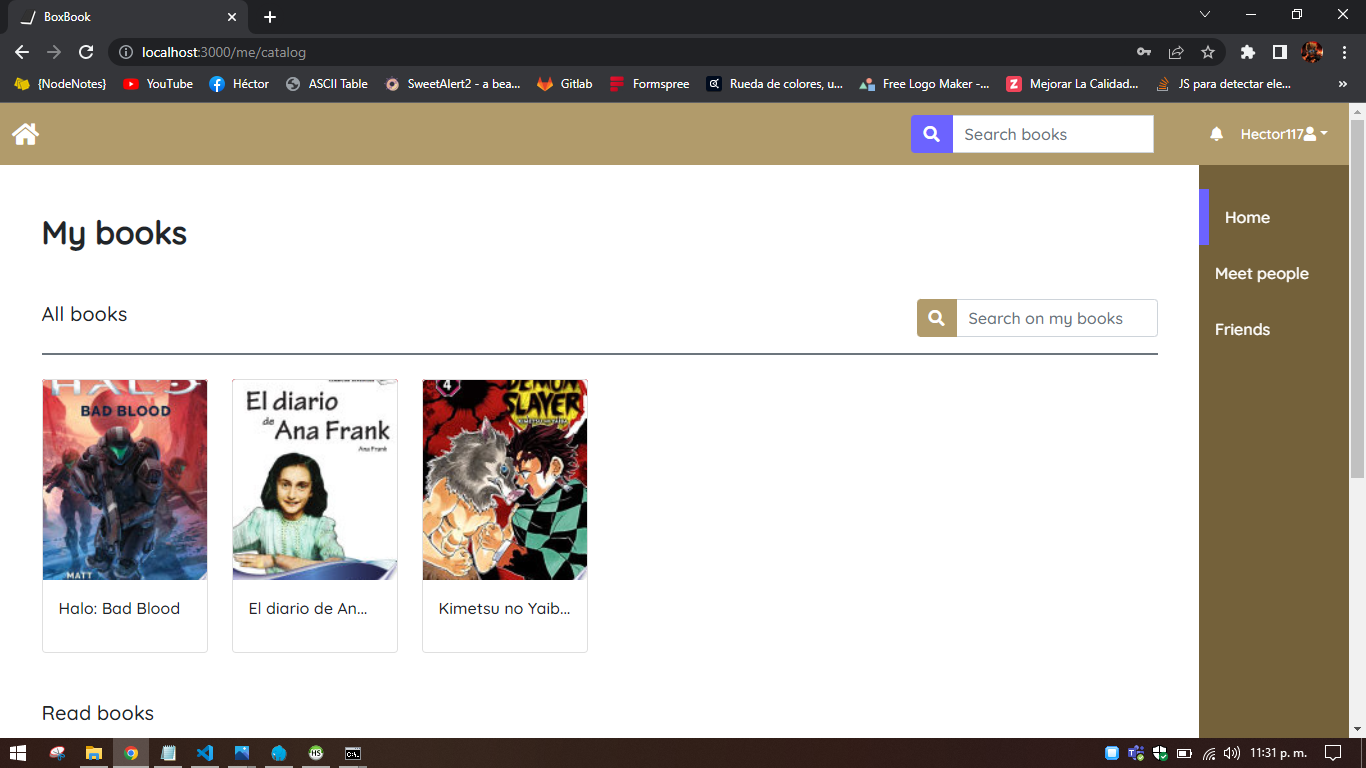
Task: Open the command prompt taskbar icon
Action: coord(353,753)
